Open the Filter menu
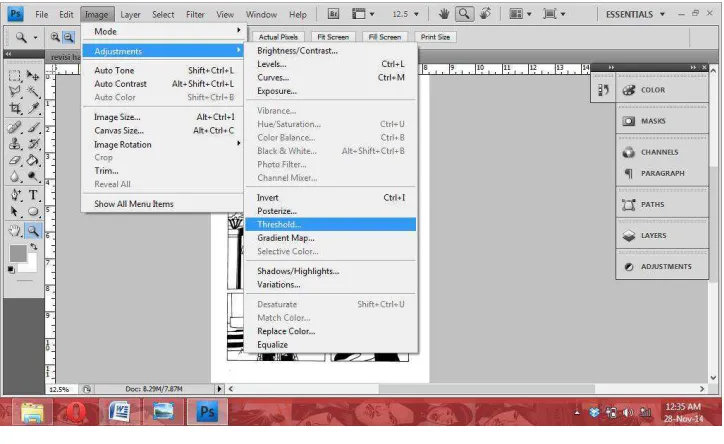The image size is (724, 444). point(195,14)
